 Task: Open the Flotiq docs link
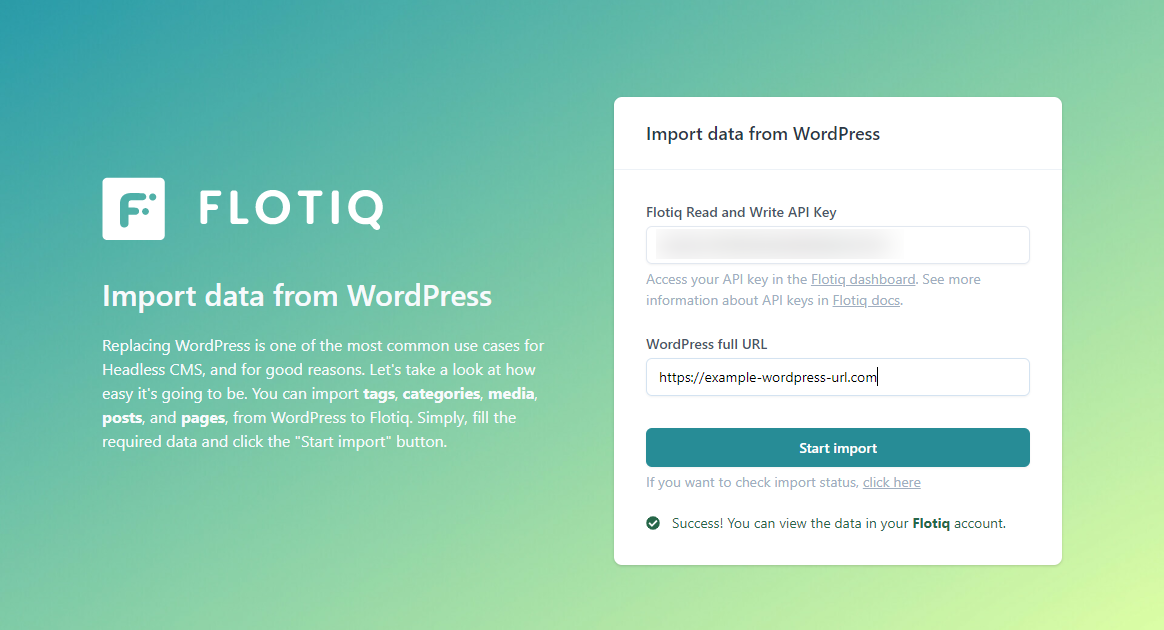tap(866, 300)
